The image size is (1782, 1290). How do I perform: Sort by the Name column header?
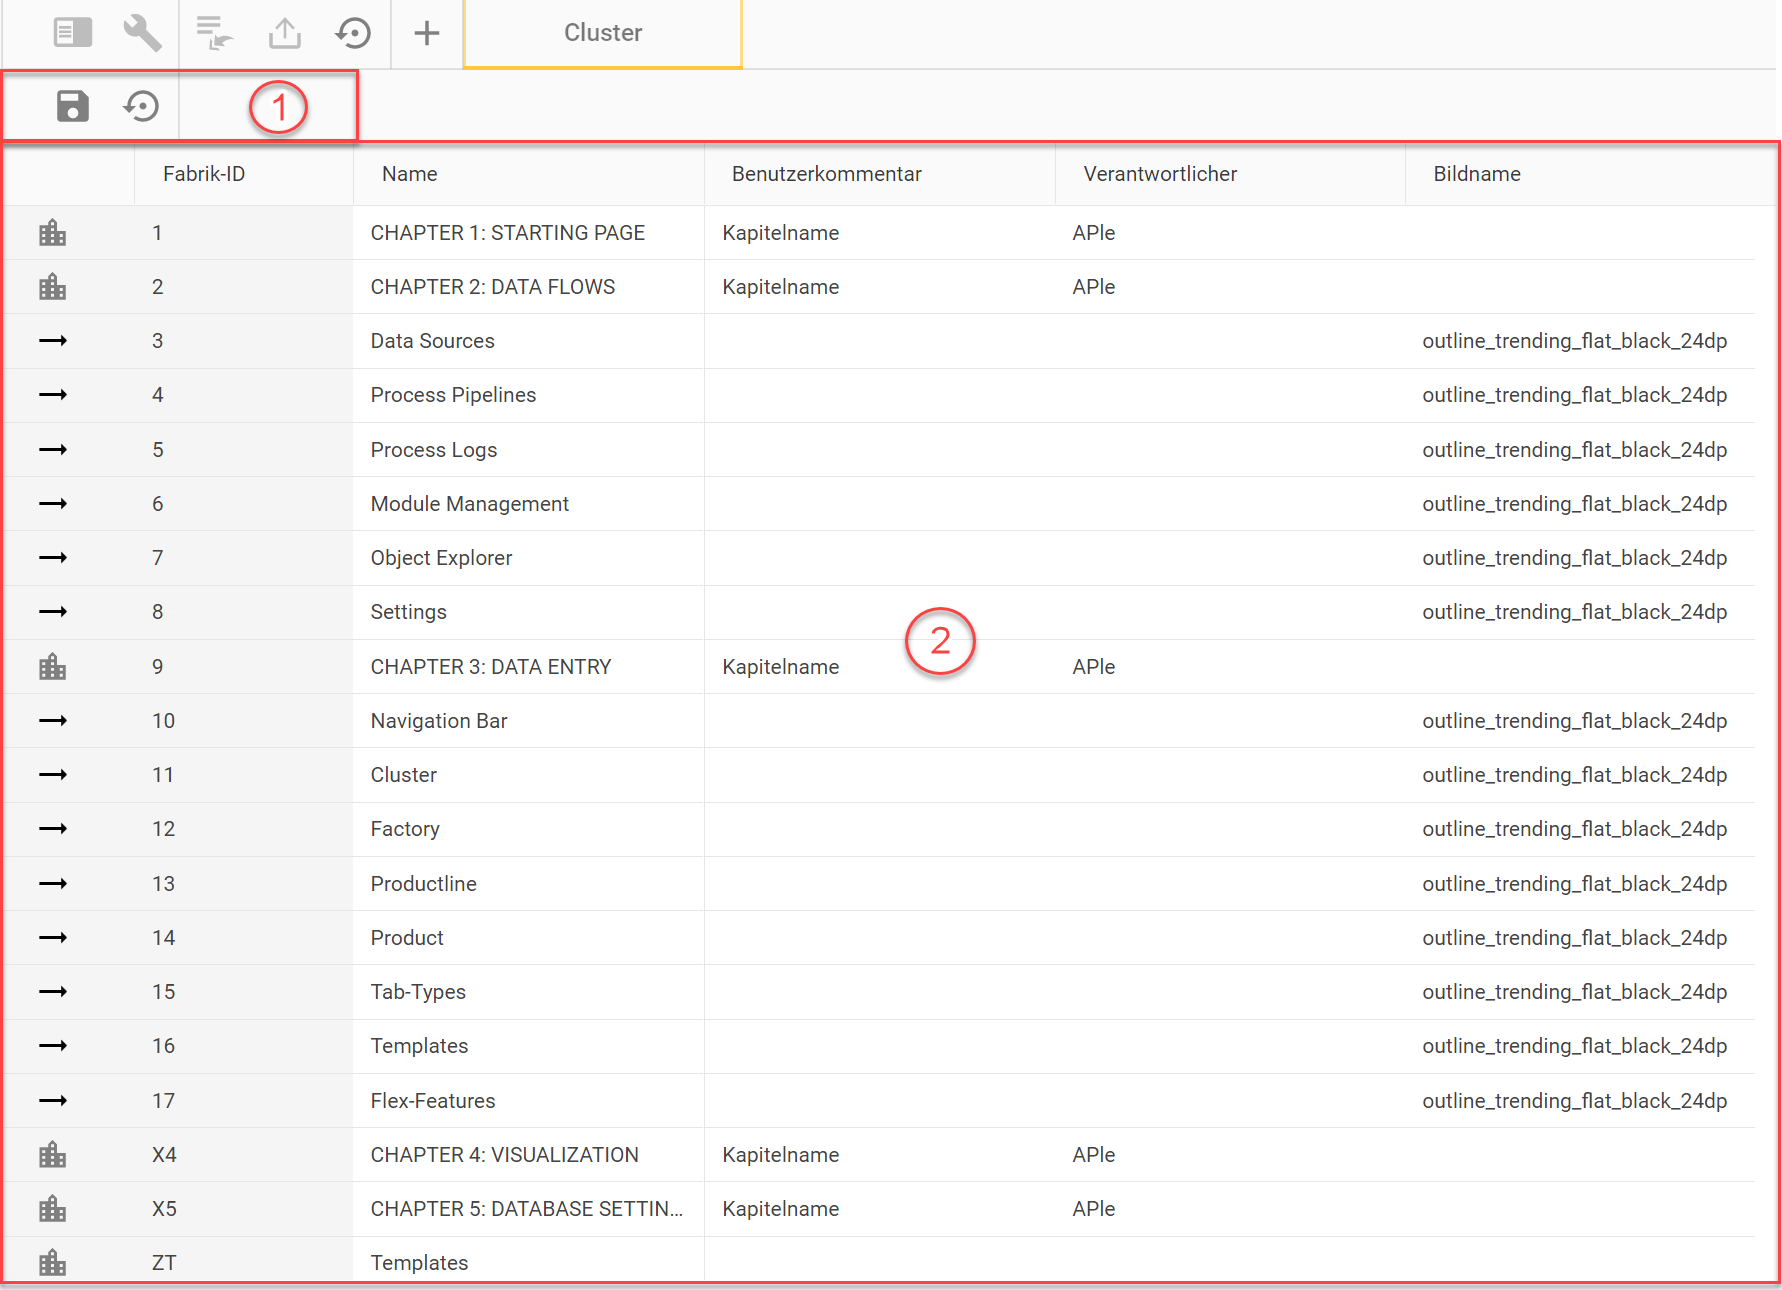[410, 174]
